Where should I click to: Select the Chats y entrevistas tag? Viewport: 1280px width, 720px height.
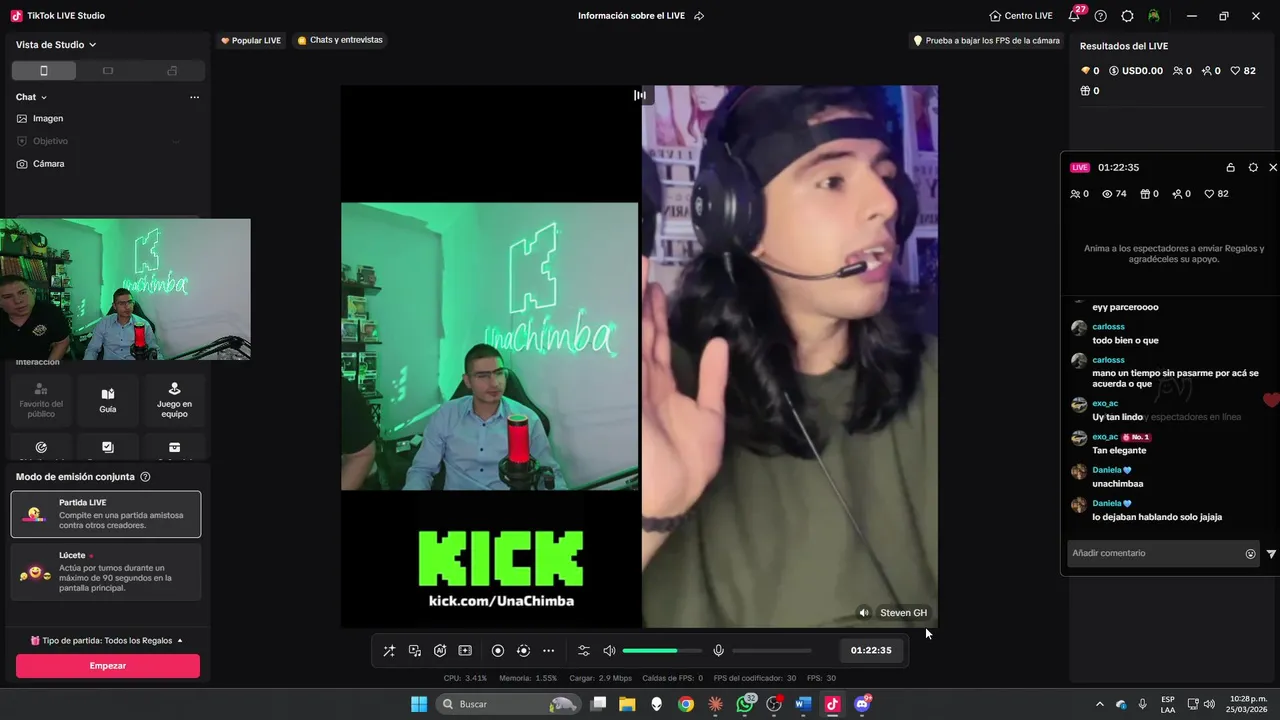click(x=340, y=40)
